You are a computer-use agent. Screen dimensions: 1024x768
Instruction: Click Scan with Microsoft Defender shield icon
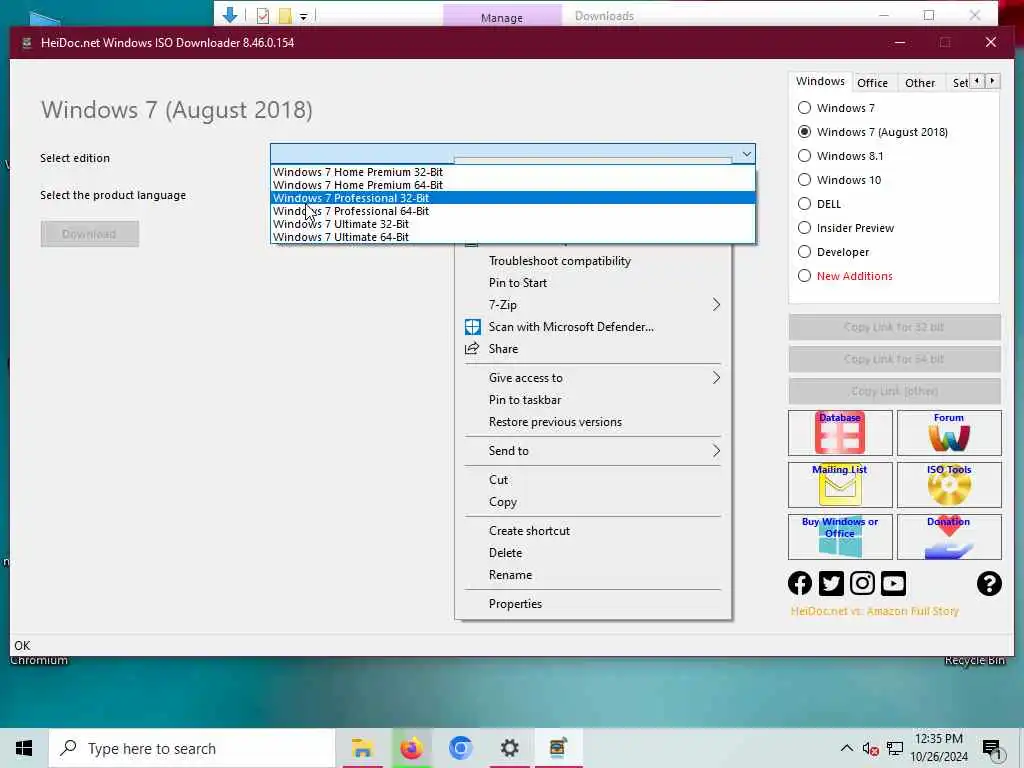coord(472,327)
